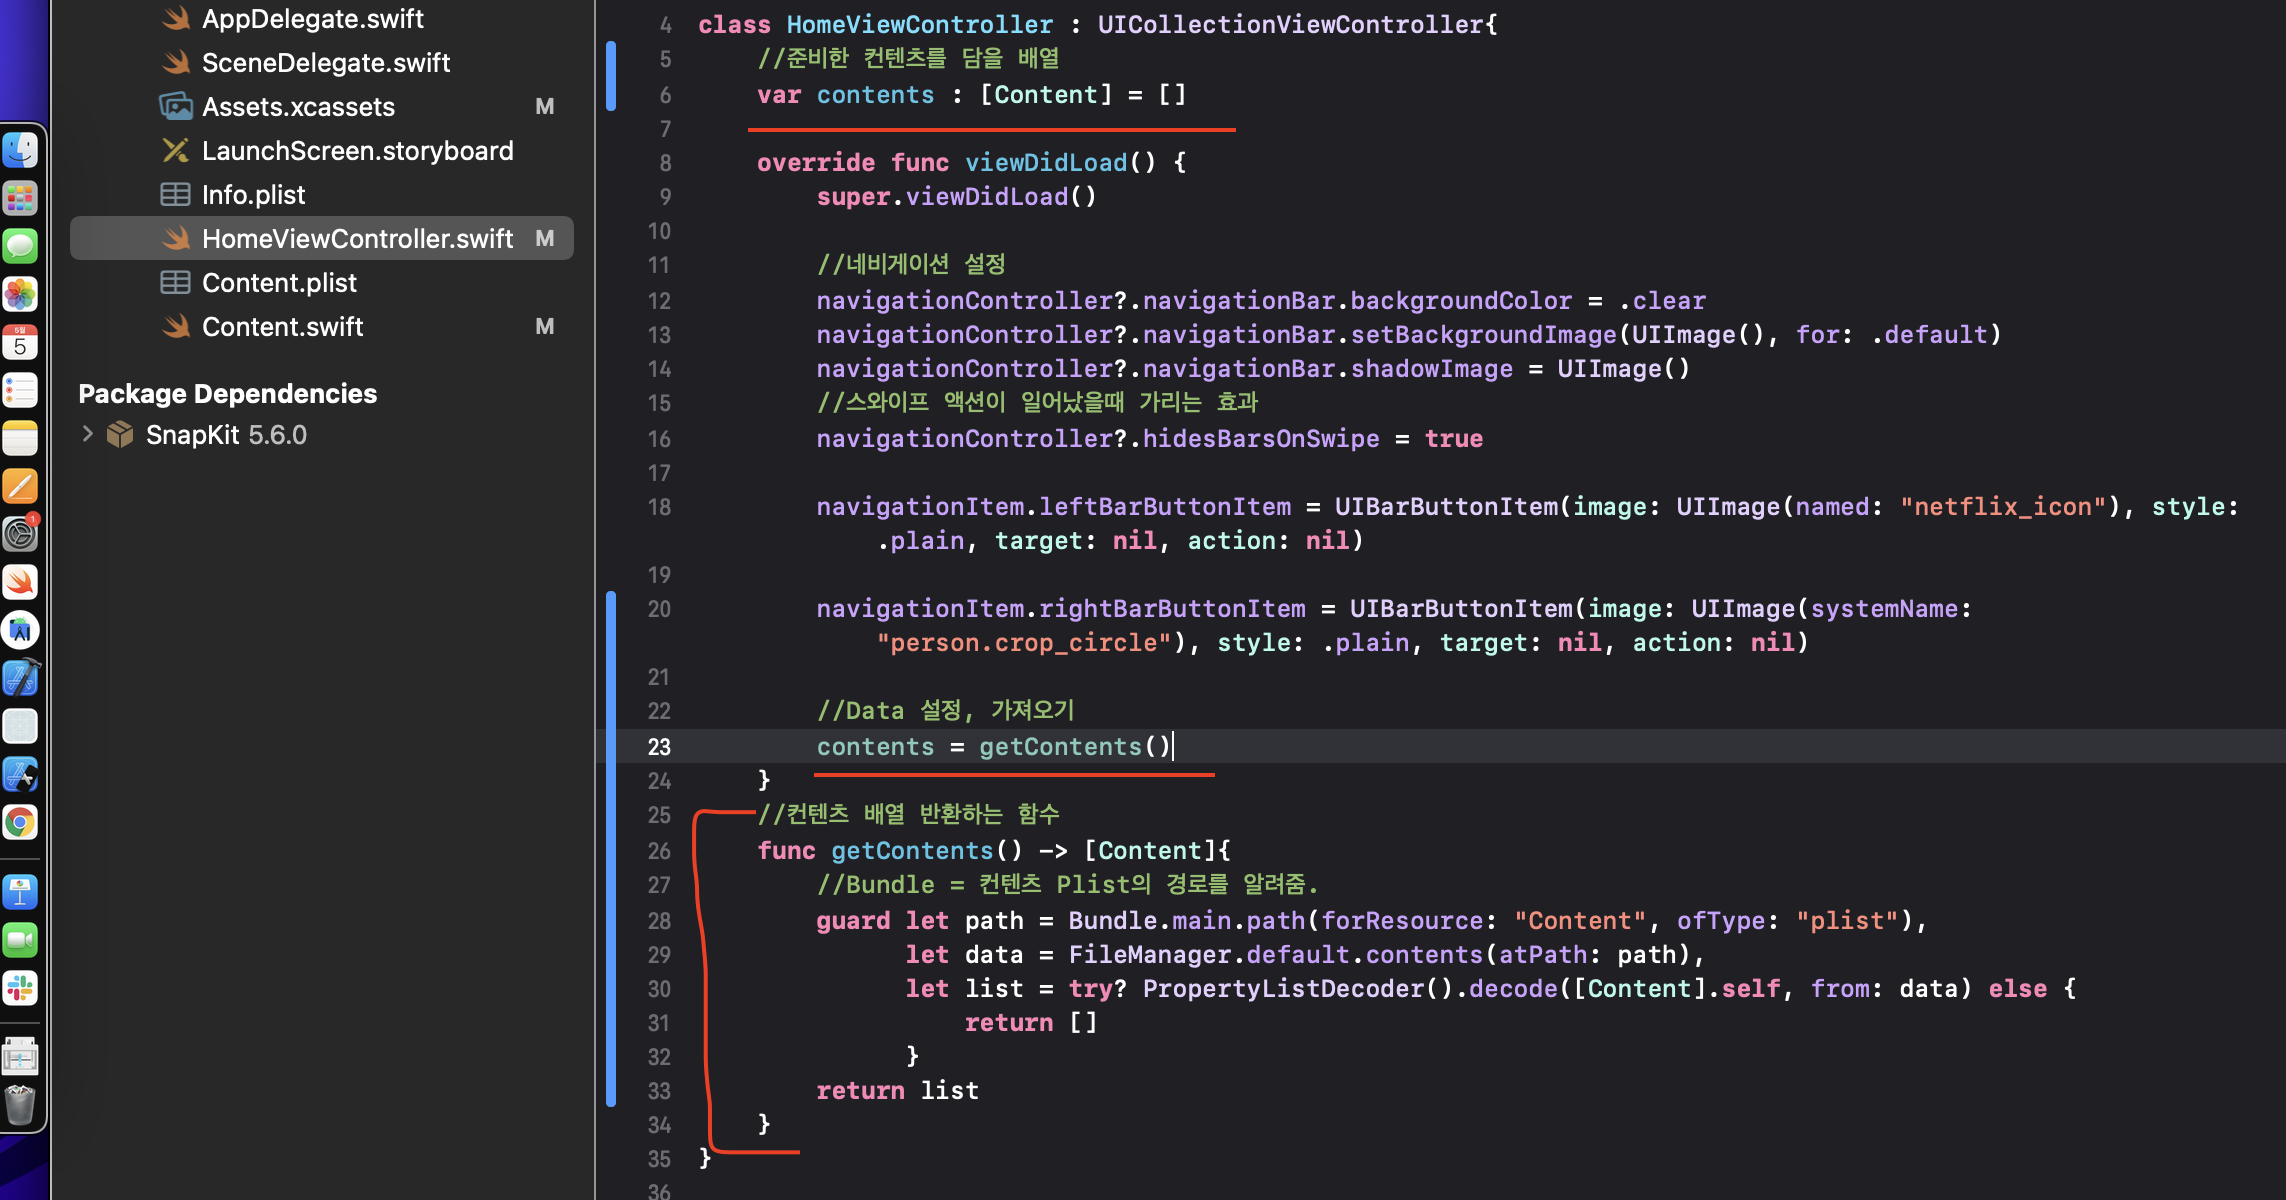
Task: Select SceneDelegate.swift file
Action: tap(325, 63)
